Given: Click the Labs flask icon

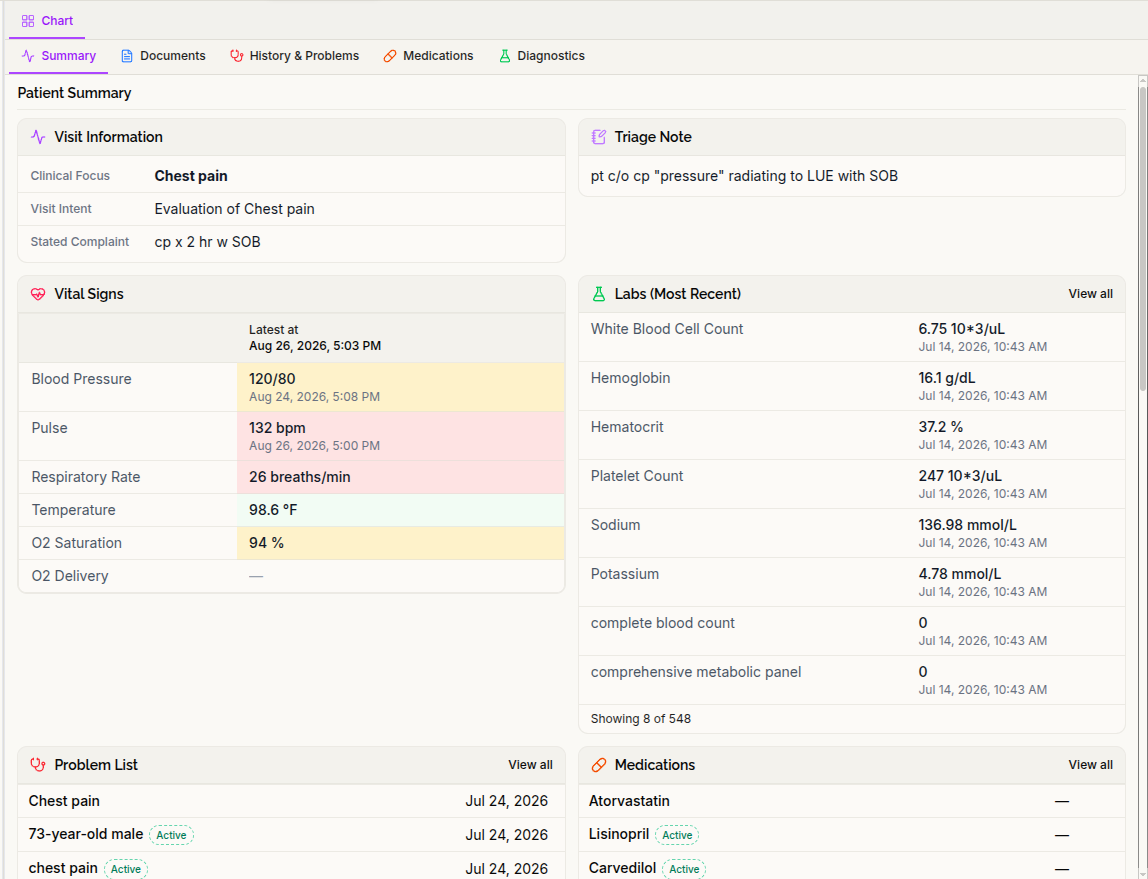Looking at the screenshot, I should [599, 294].
